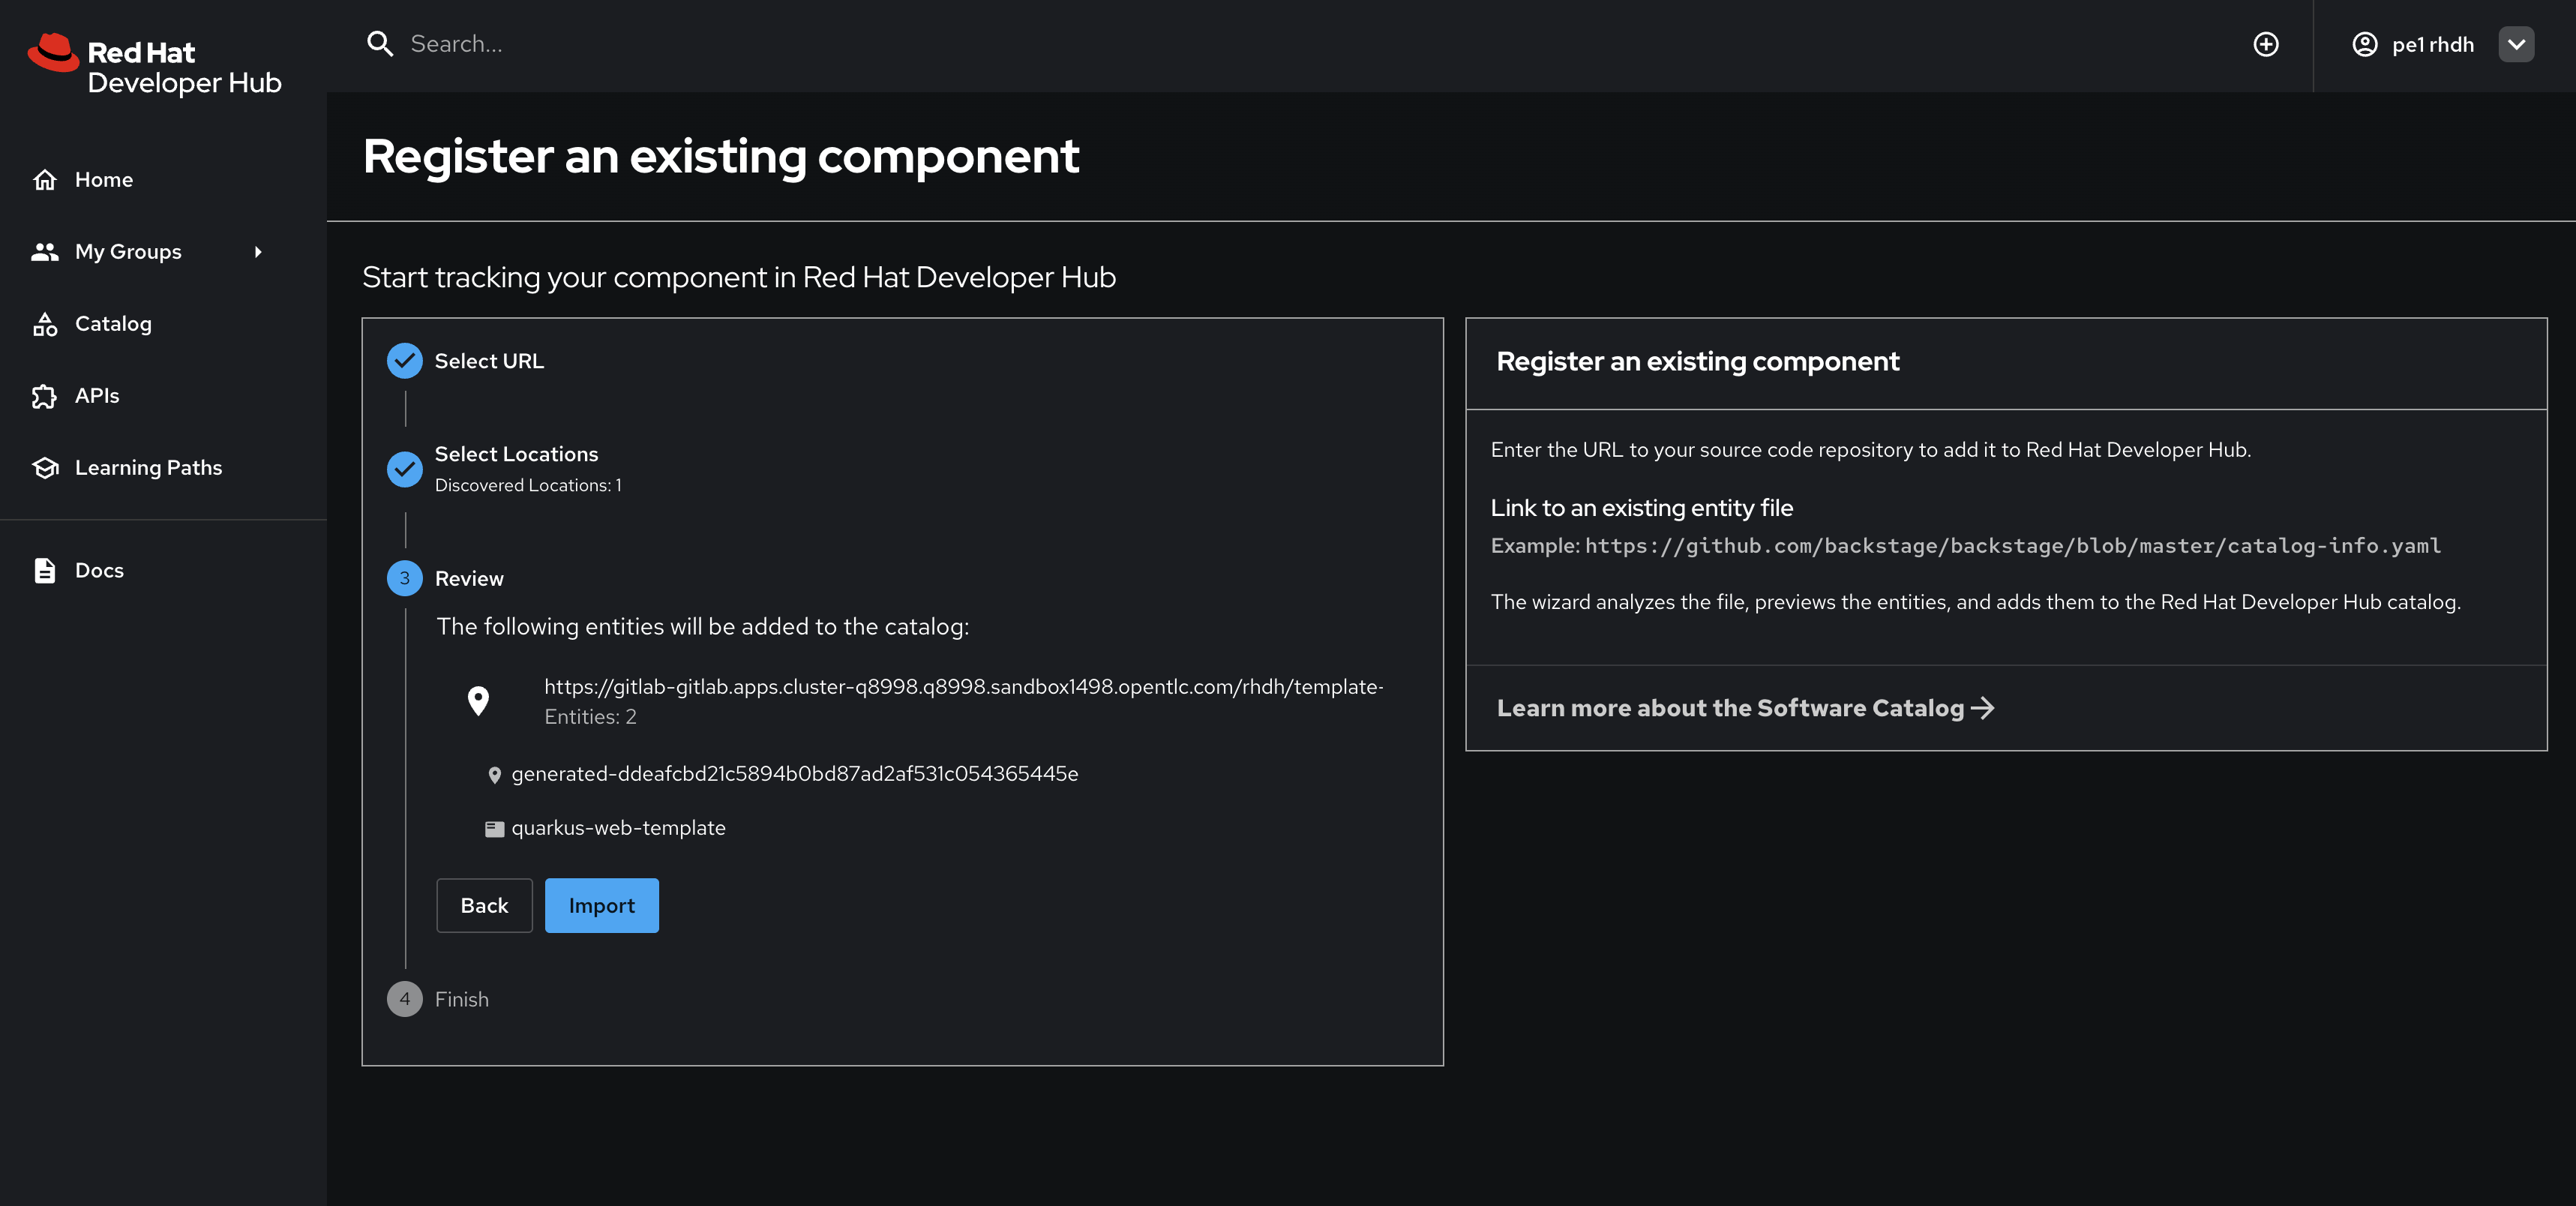Expand the My Groups submenu arrow

(x=258, y=252)
